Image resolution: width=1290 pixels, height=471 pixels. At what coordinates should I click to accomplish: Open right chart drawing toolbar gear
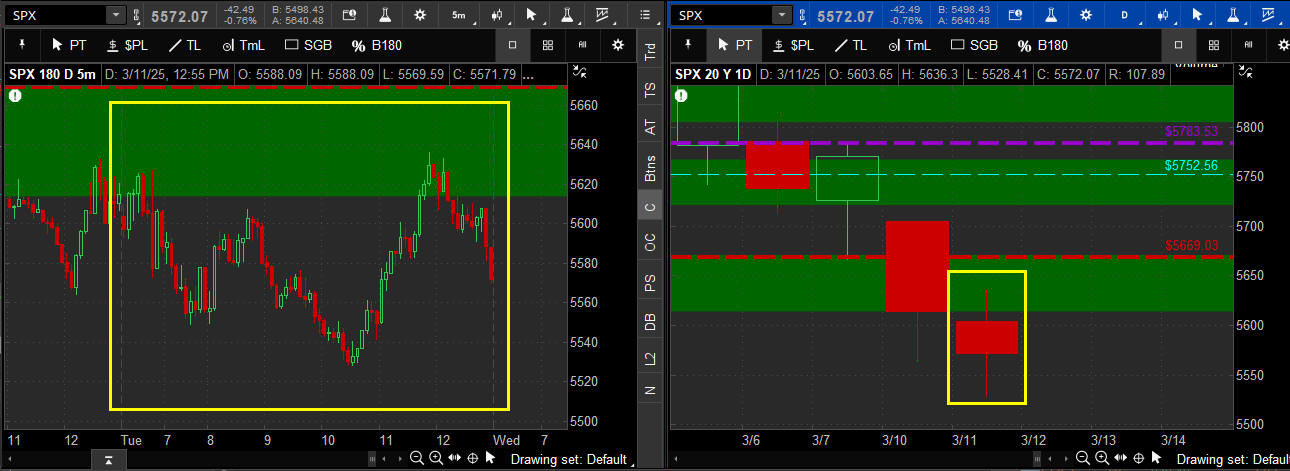[1282, 45]
